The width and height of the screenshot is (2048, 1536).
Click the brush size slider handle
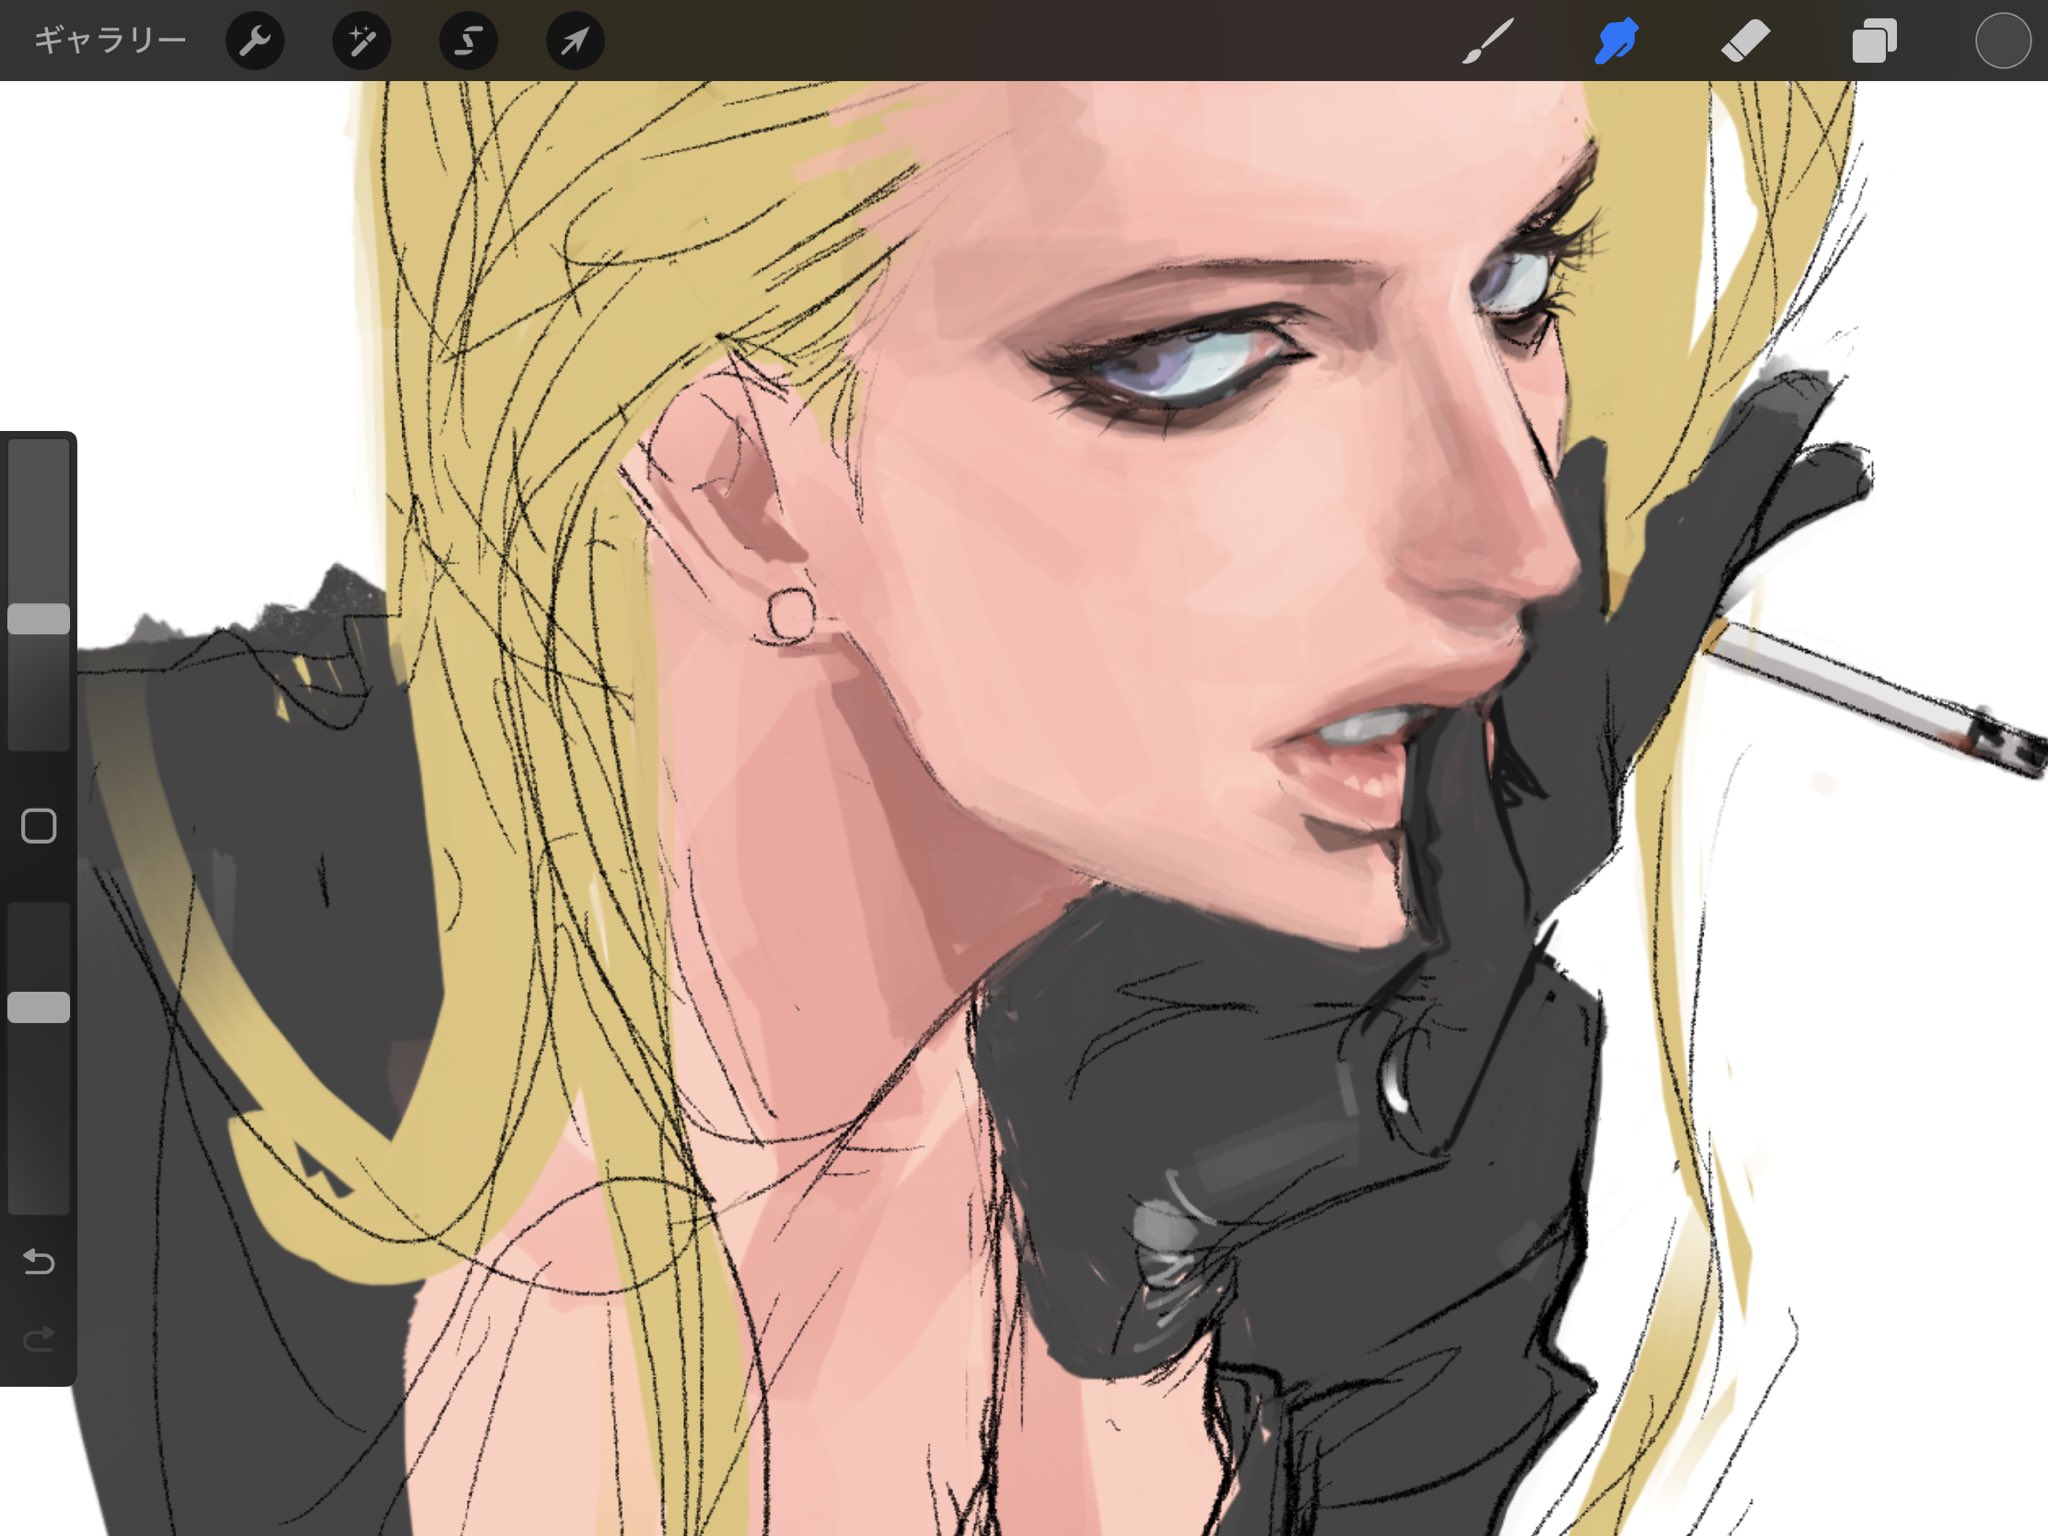[39, 618]
